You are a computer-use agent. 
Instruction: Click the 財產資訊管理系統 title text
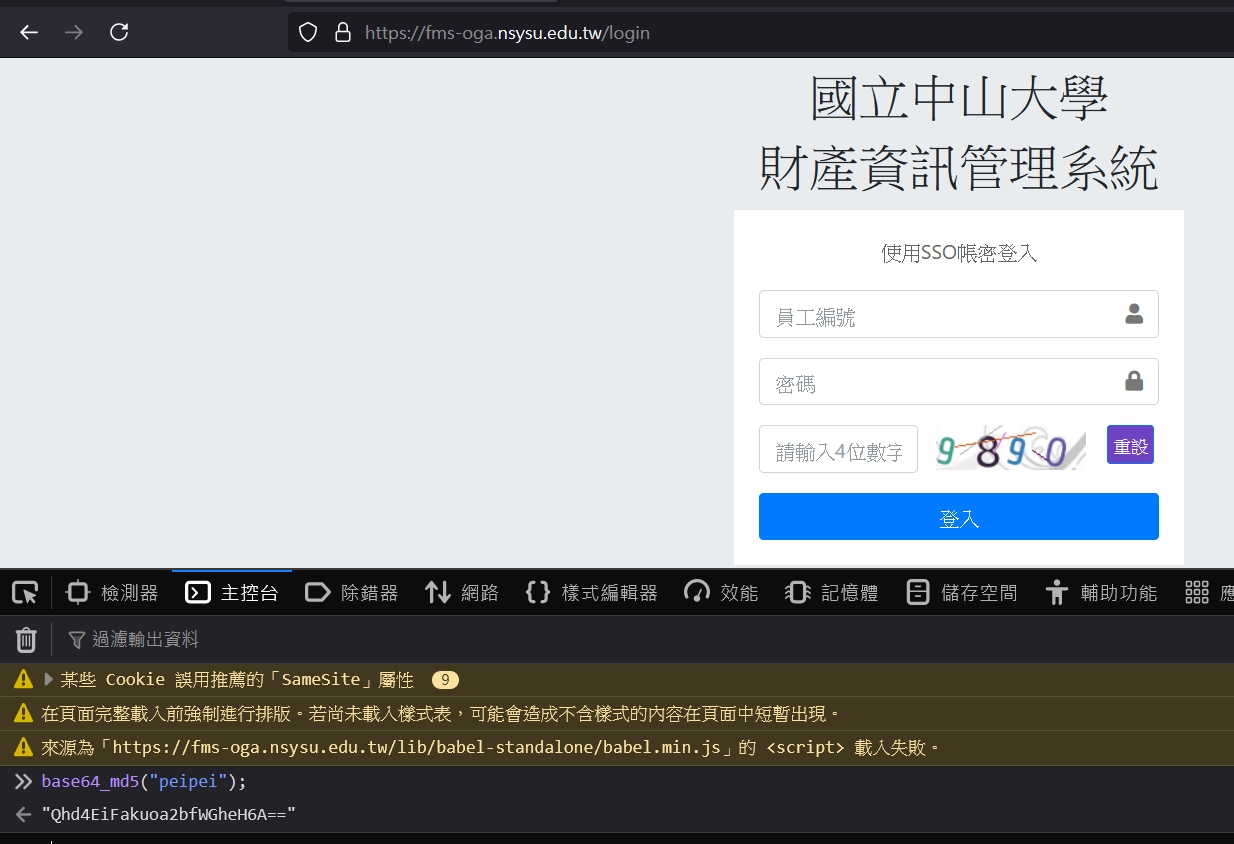958,167
